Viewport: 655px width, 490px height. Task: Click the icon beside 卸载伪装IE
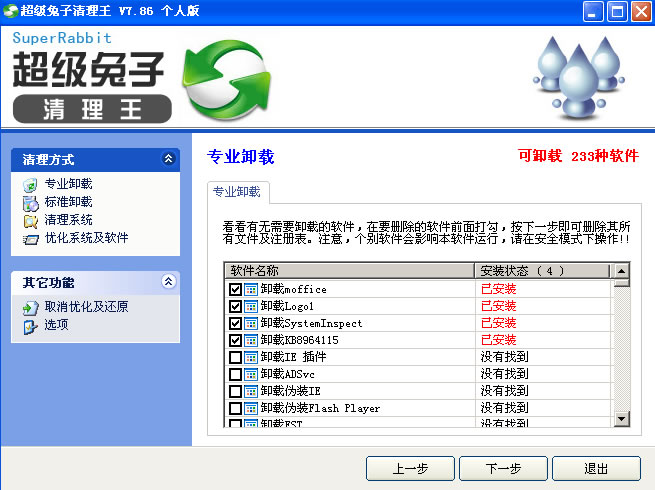pos(251,391)
